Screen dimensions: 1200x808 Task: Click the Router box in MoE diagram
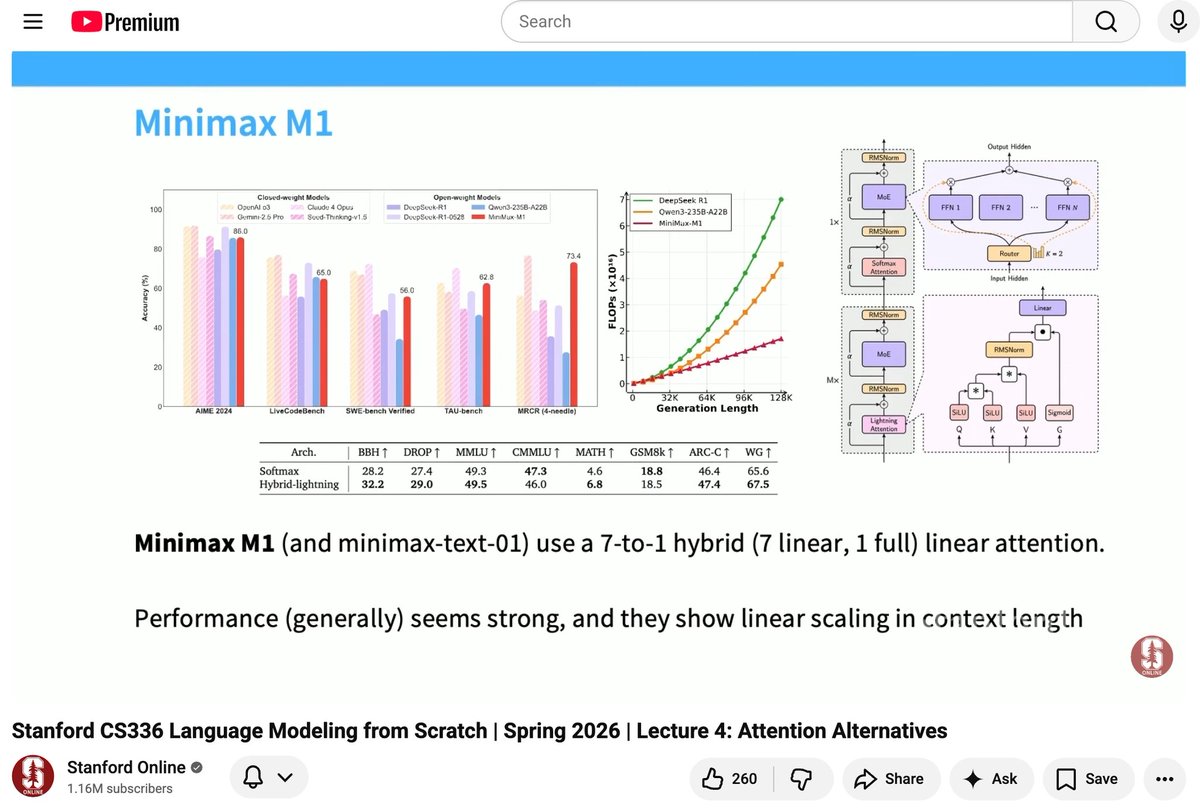coord(1008,255)
